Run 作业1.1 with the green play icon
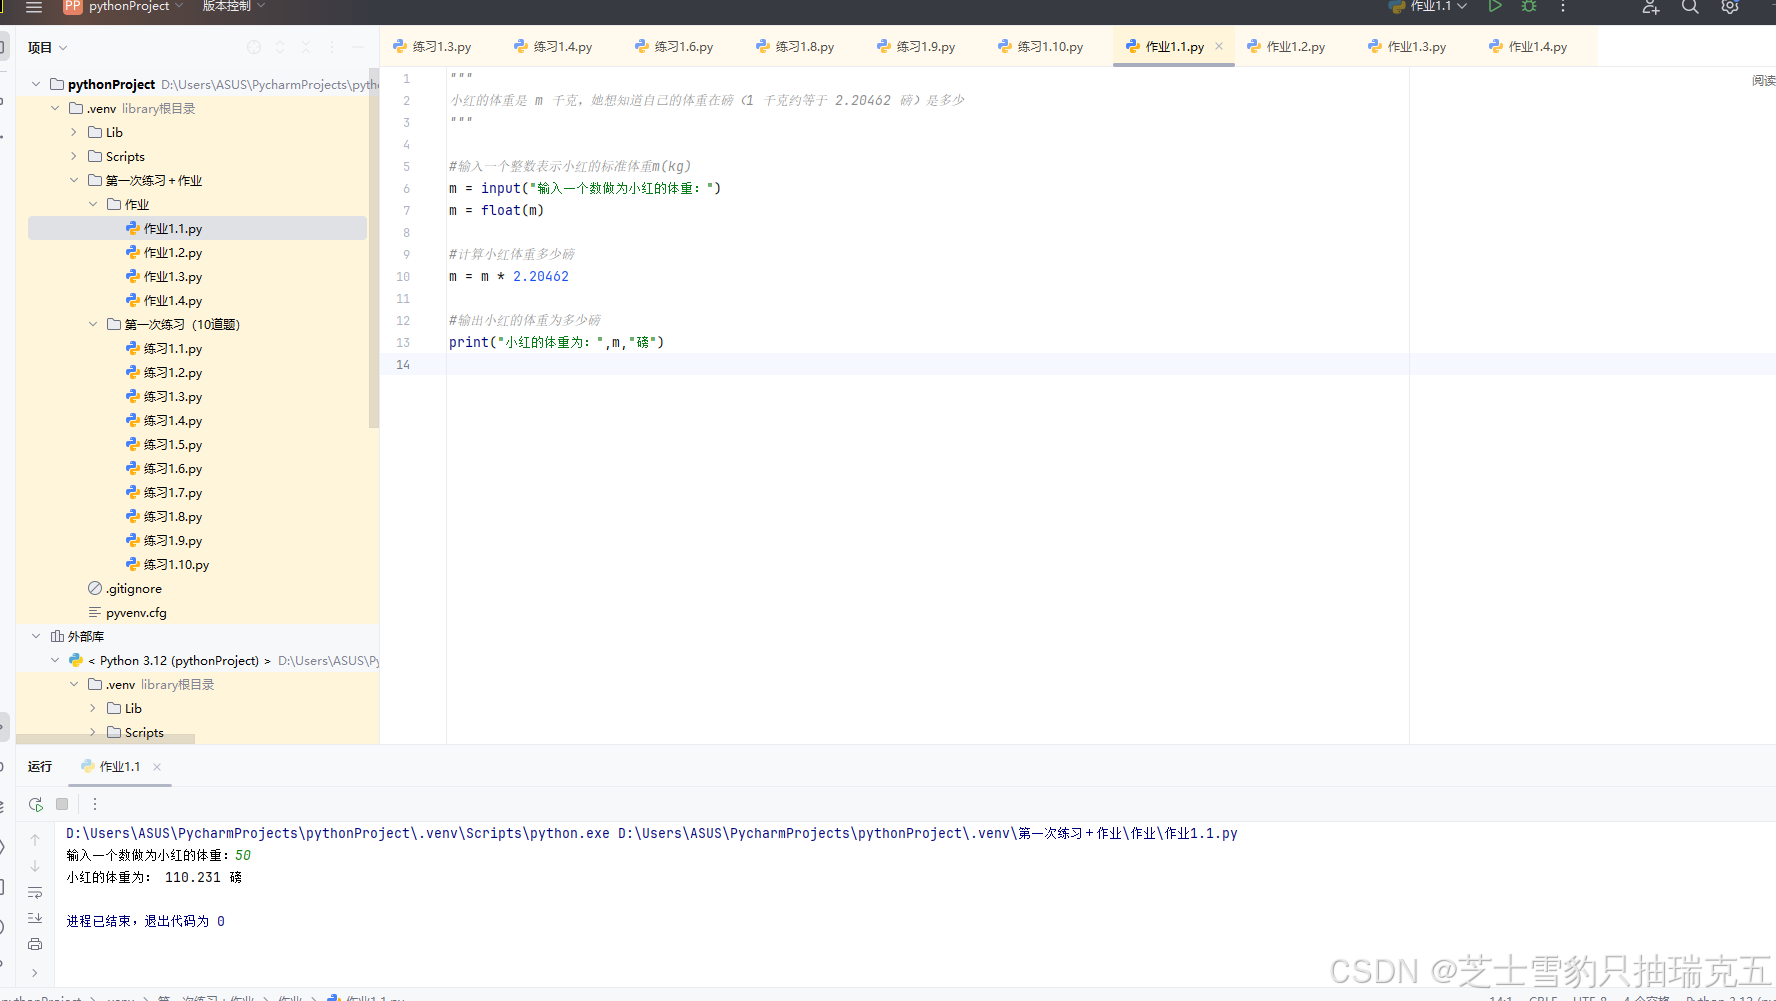This screenshot has height=1001, width=1776. click(1496, 6)
